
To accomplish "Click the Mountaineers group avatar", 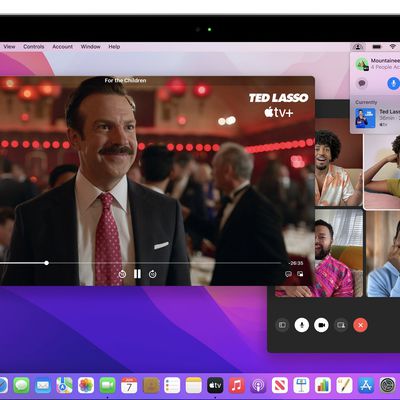I will 362,63.
